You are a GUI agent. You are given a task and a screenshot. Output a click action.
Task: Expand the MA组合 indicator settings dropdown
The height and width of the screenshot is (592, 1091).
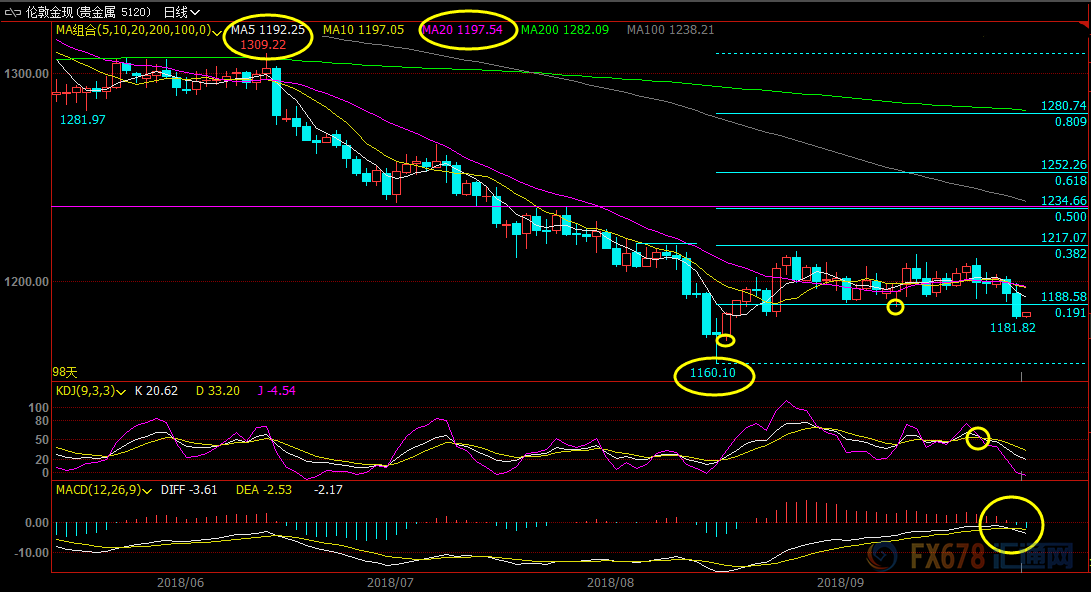click(217, 31)
